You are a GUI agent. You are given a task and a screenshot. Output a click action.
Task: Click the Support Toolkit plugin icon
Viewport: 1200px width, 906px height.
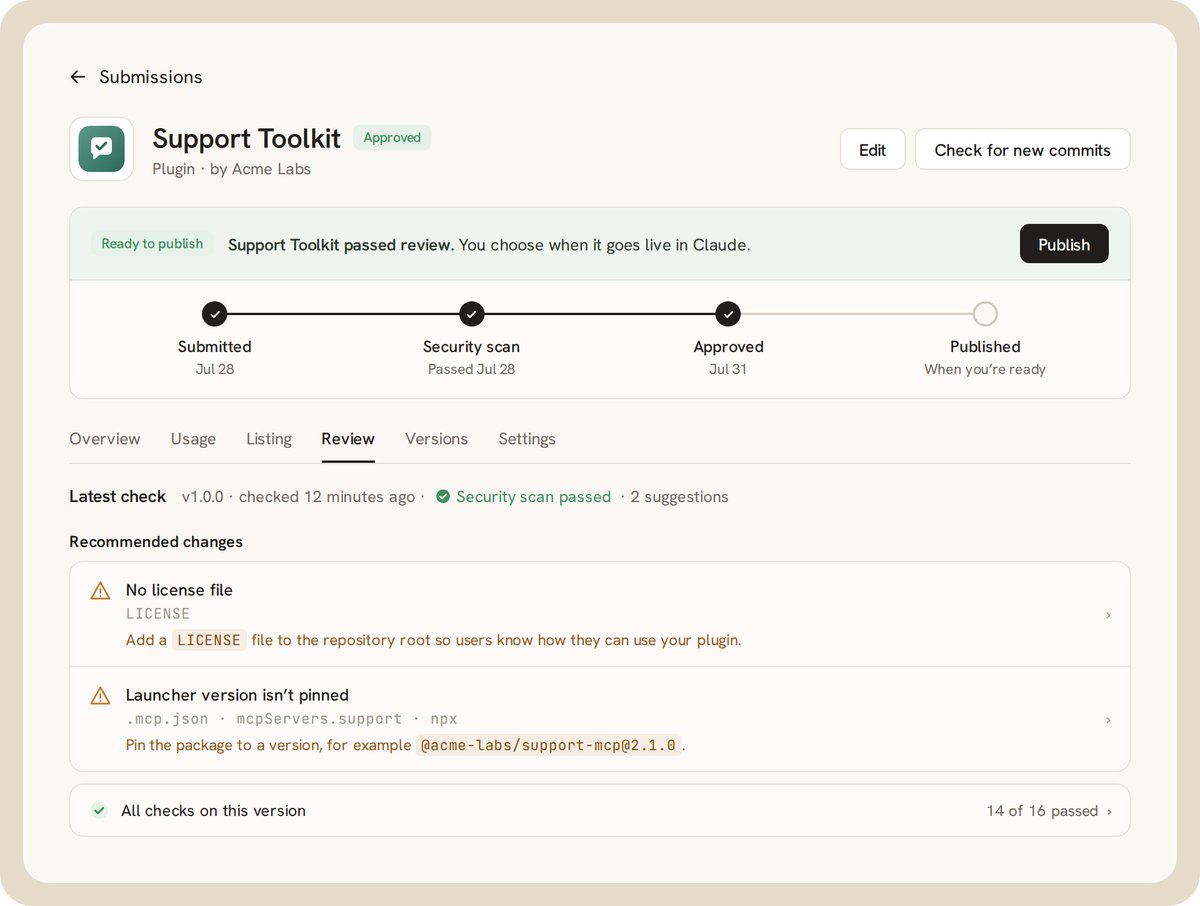pos(101,149)
